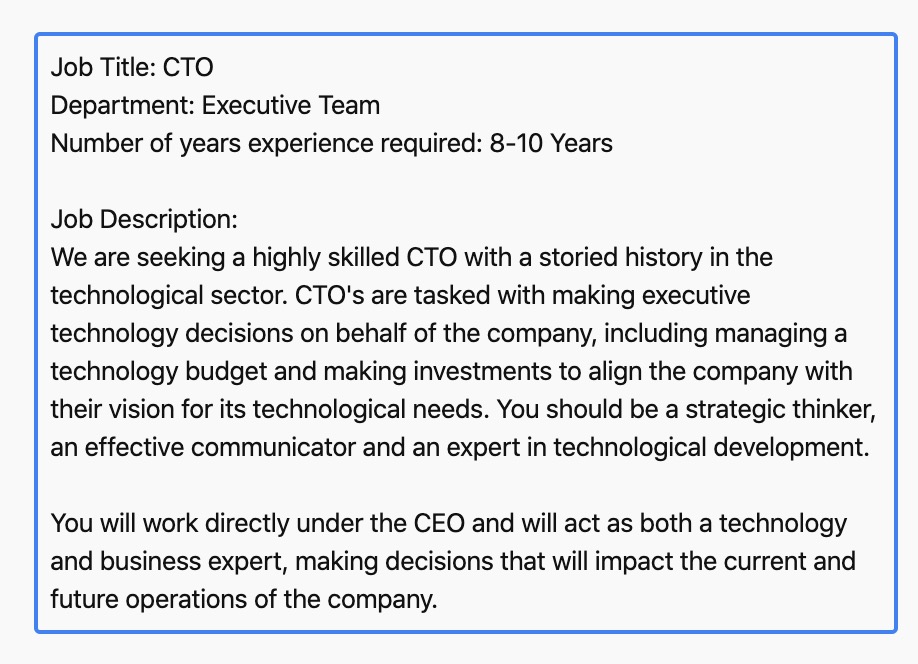918x664 pixels.
Task: Click the 'Job Description:' heading line
Action: coord(144,220)
